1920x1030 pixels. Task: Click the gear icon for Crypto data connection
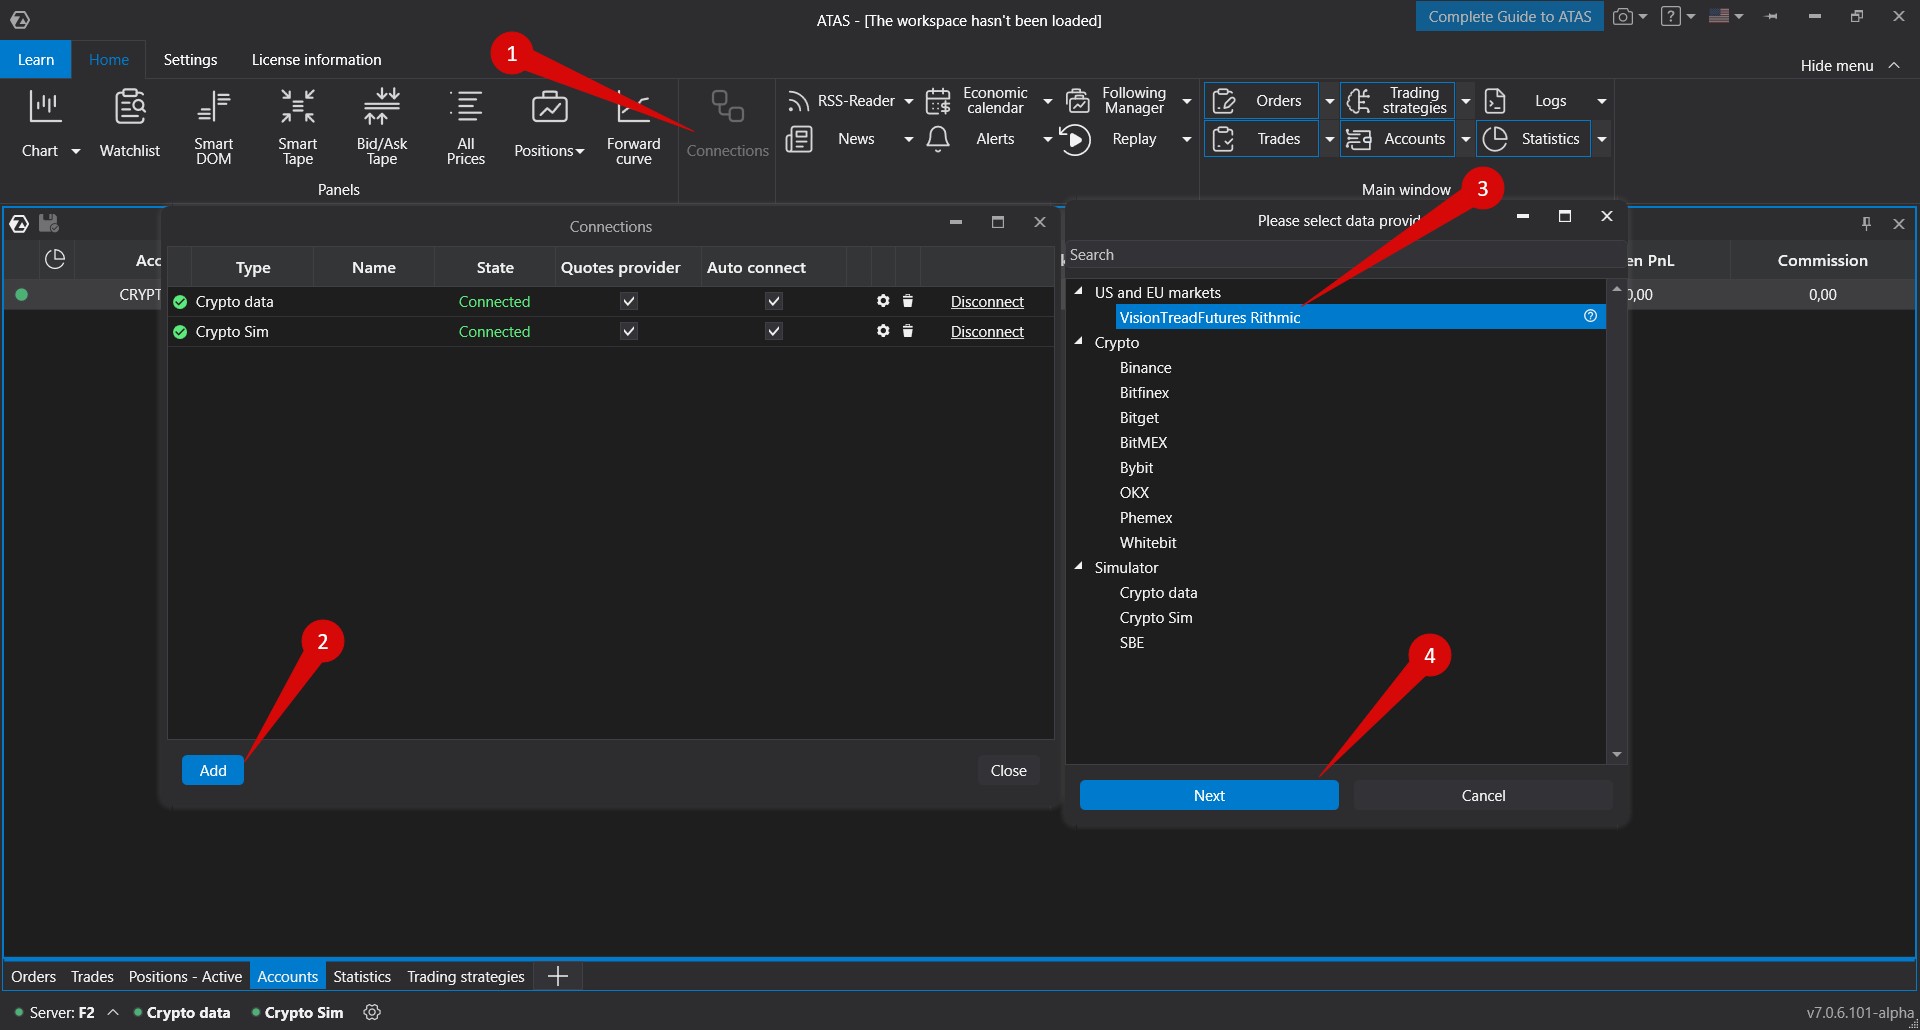(x=882, y=301)
